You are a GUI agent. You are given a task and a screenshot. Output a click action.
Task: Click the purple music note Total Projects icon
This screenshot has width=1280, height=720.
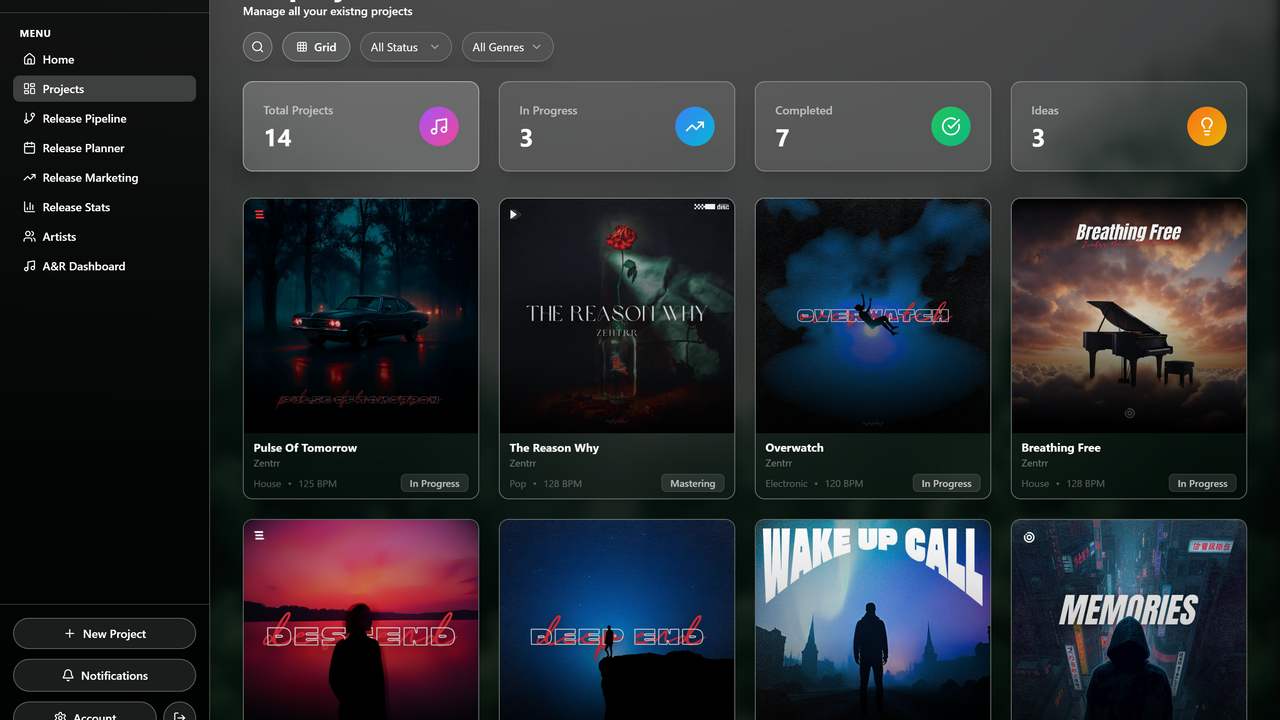tap(439, 127)
